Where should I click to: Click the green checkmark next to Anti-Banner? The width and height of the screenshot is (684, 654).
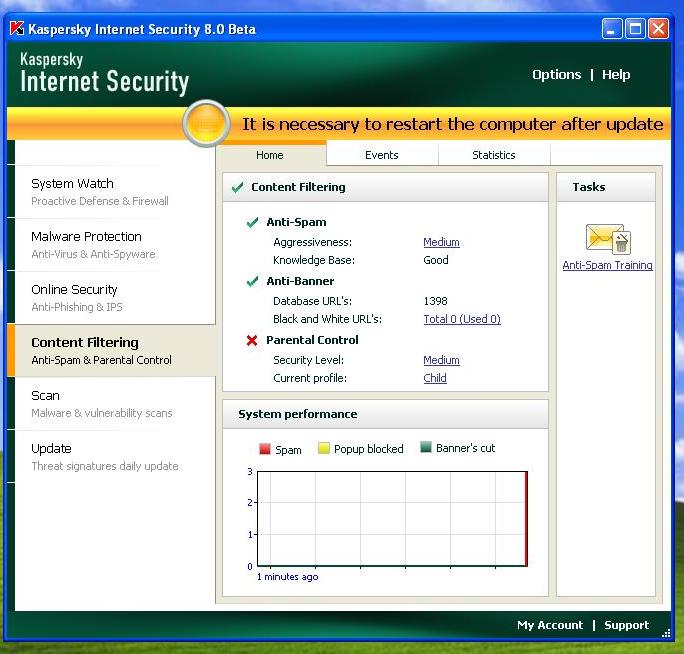253,281
